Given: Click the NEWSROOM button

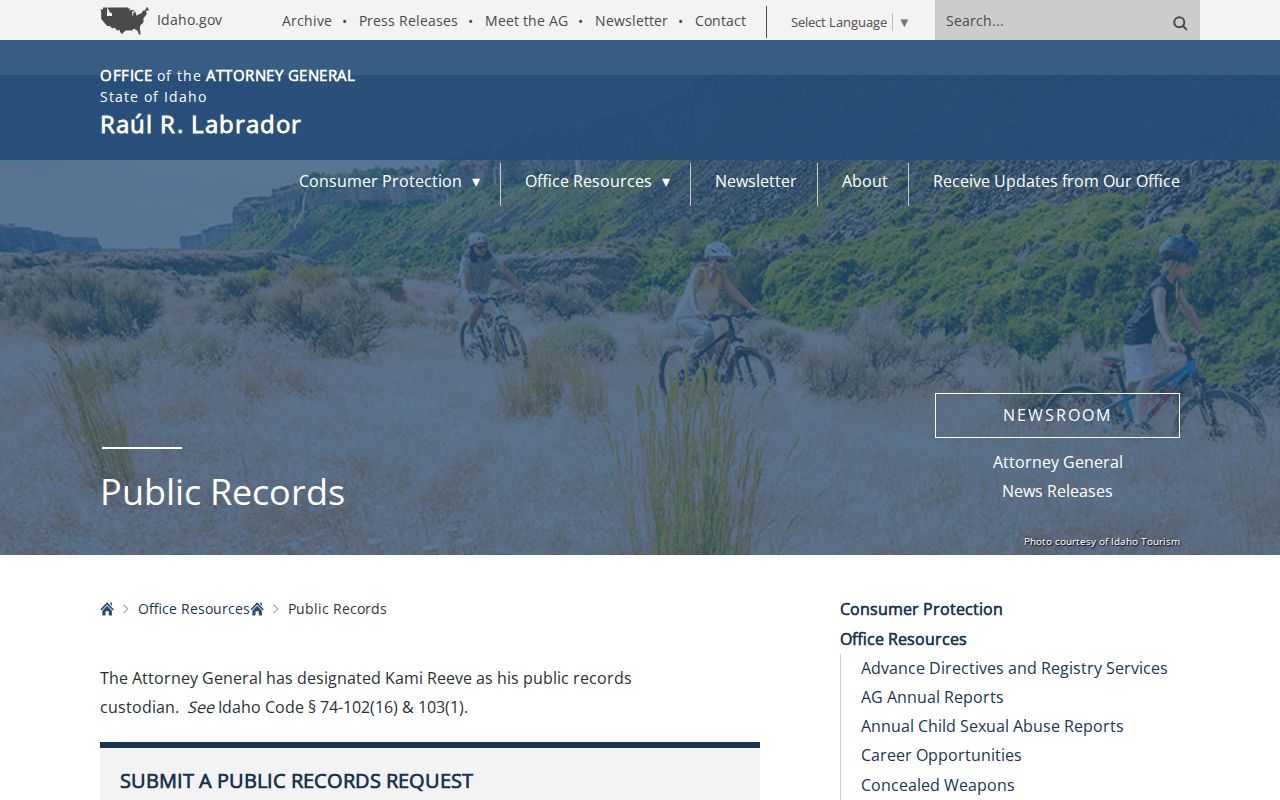Looking at the screenshot, I should [1057, 415].
